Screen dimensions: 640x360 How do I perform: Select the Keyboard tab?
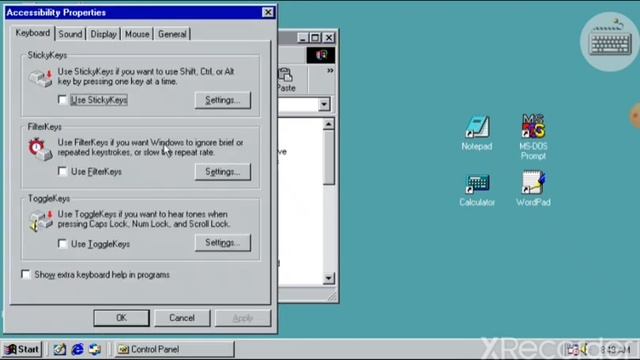pyautogui.click(x=33, y=33)
